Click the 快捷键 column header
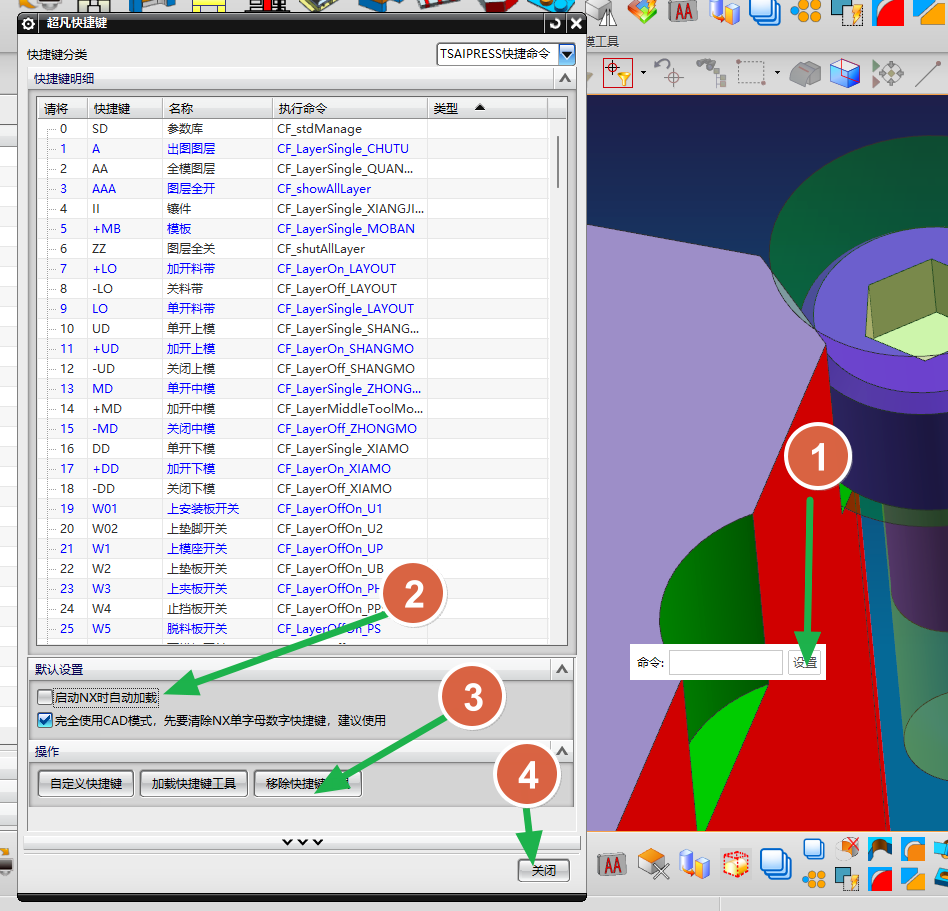The width and height of the screenshot is (948, 911). click(125, 108)
